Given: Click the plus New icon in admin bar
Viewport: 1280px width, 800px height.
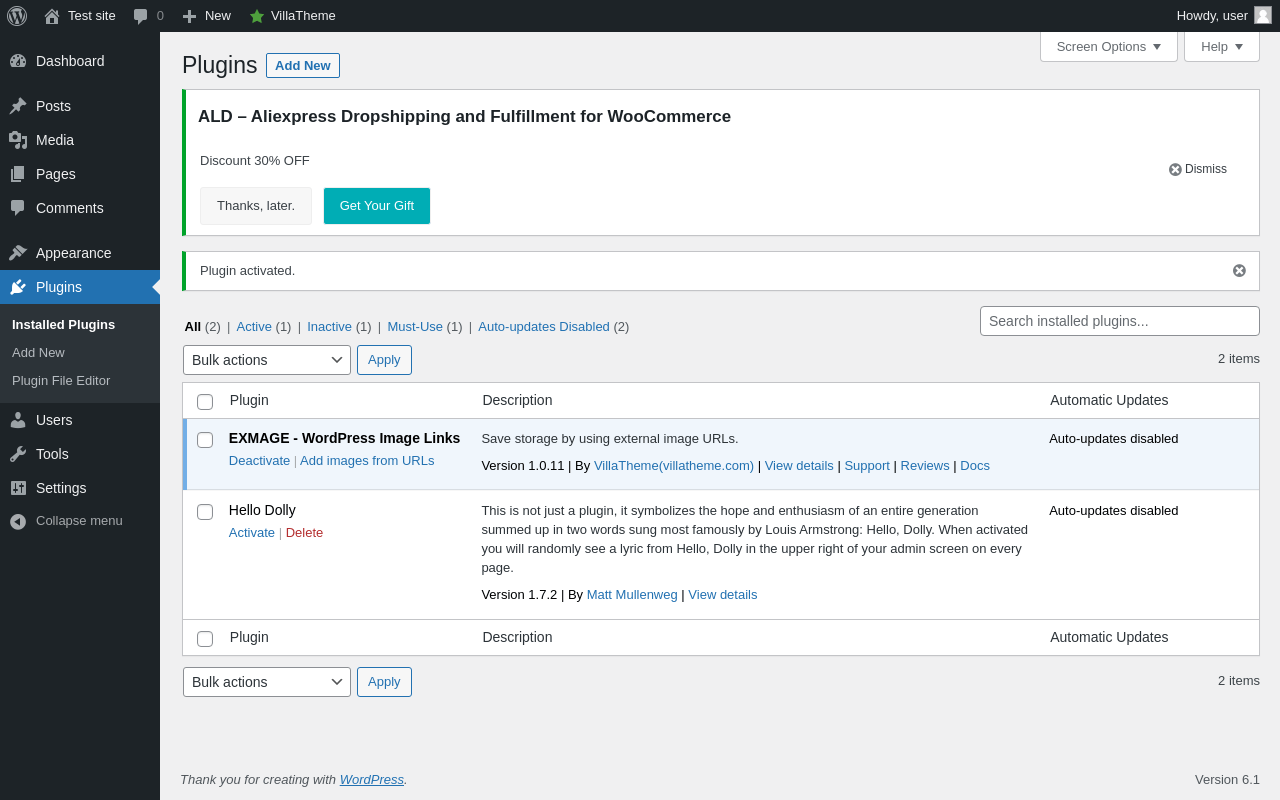Looking at the screenshot, I should (x=189, y=16).
